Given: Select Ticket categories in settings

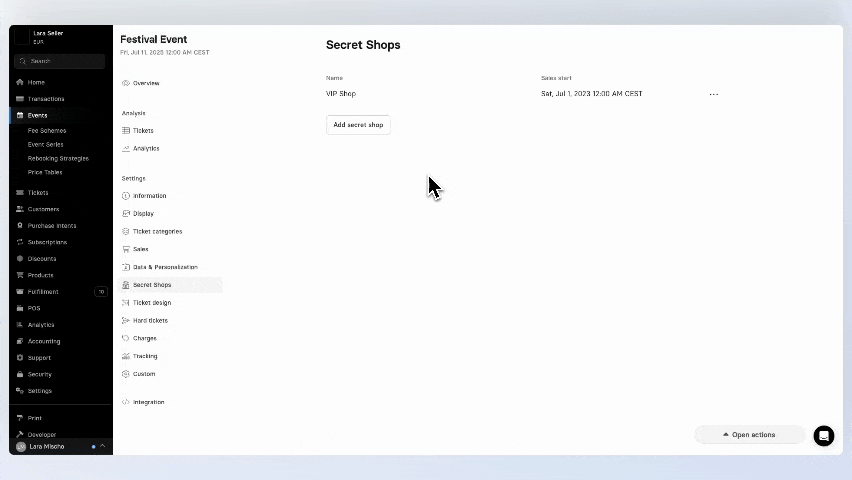Looking at the screenshot, I should point(157,231).
